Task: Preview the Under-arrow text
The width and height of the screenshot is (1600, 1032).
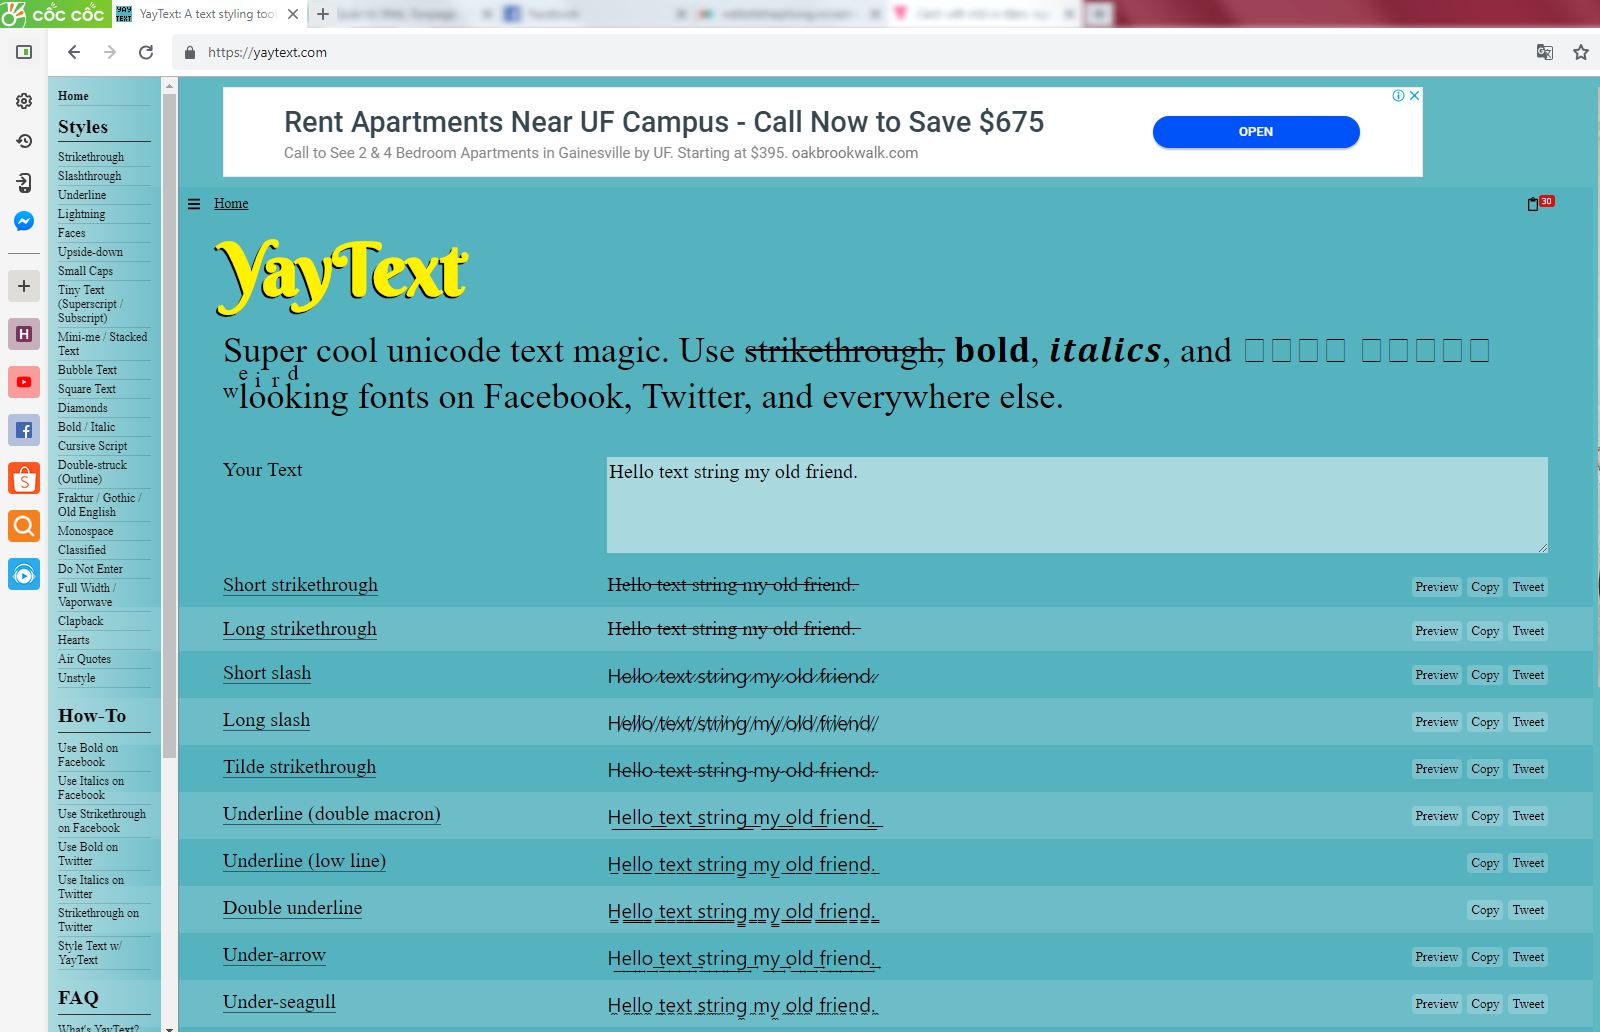Action: click(x=1437, y=957)
